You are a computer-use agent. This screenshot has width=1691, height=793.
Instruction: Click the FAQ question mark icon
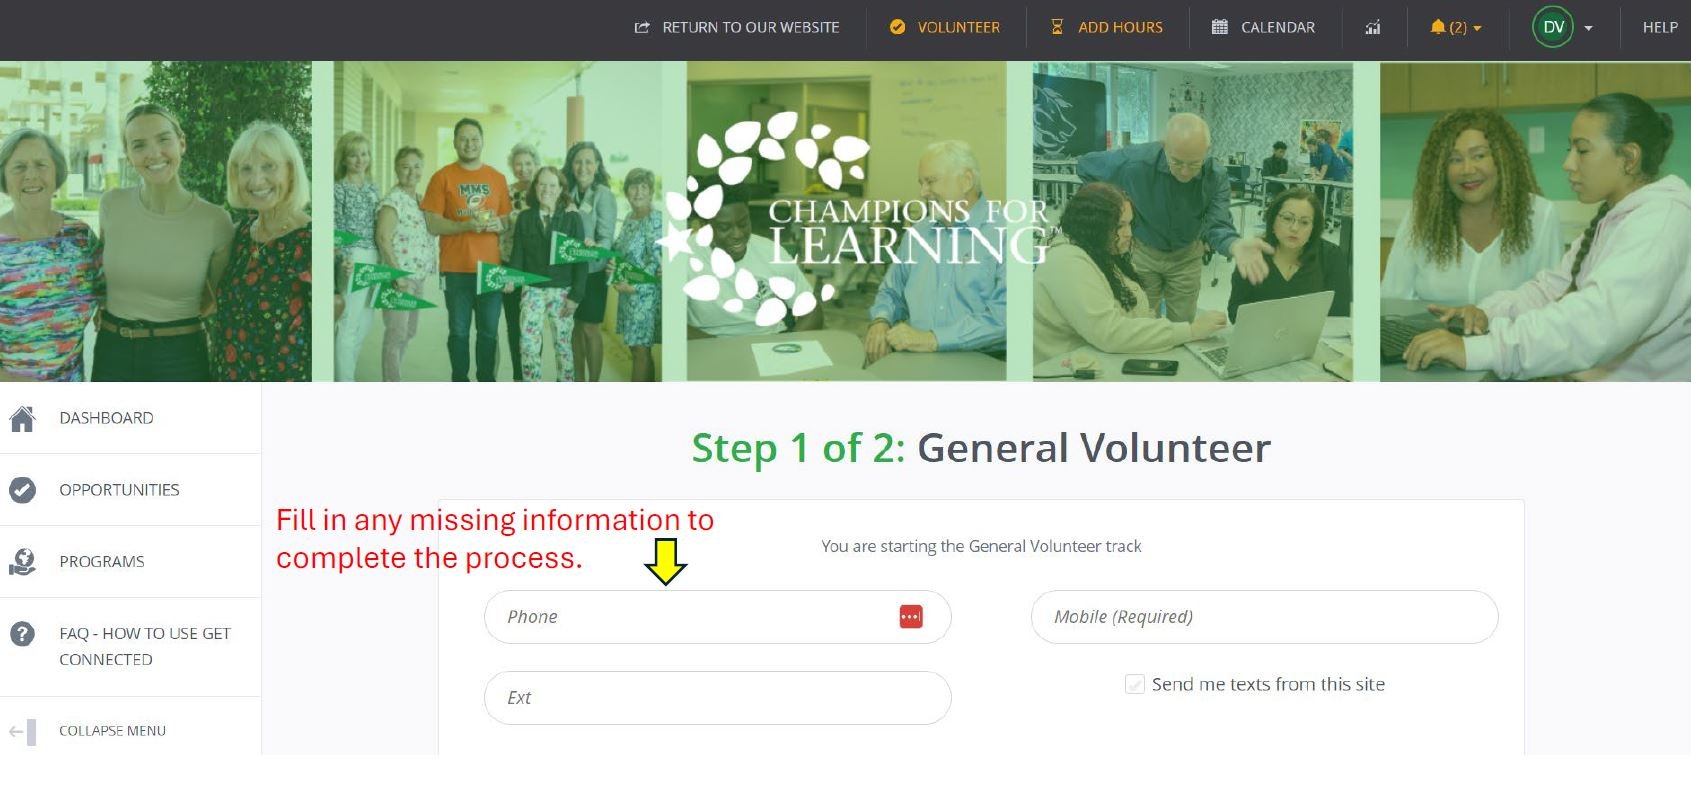22,634
